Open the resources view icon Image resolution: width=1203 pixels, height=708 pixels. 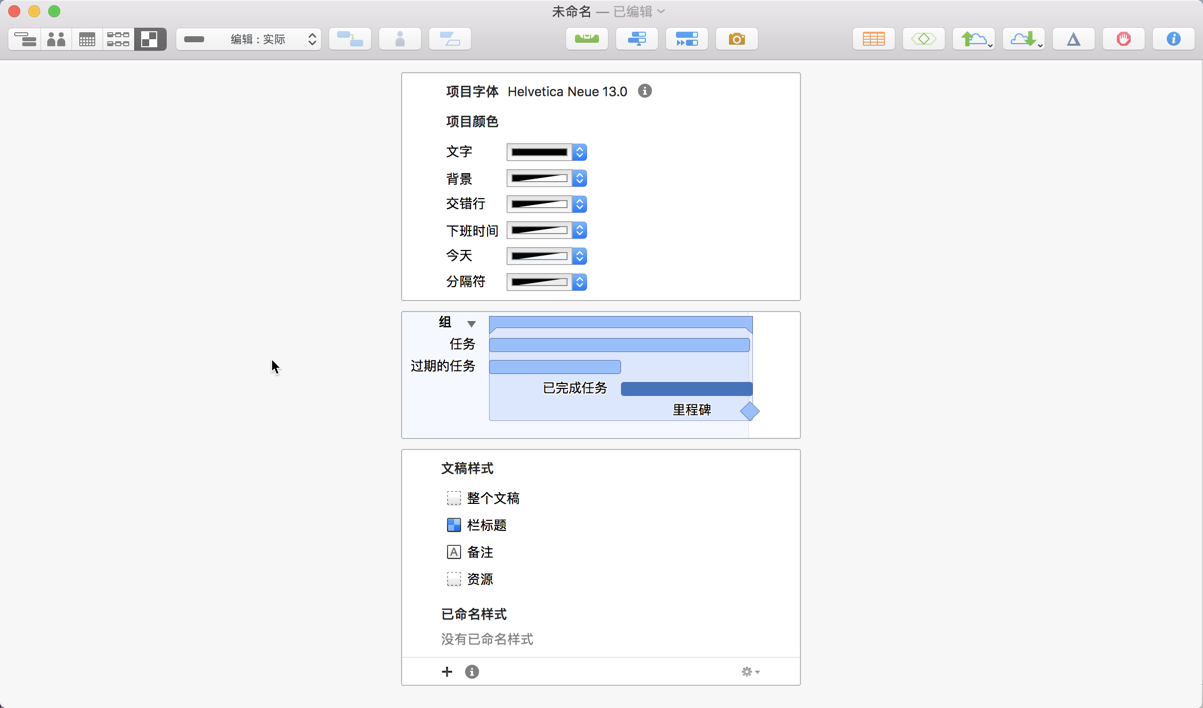[x=56, y=38]
